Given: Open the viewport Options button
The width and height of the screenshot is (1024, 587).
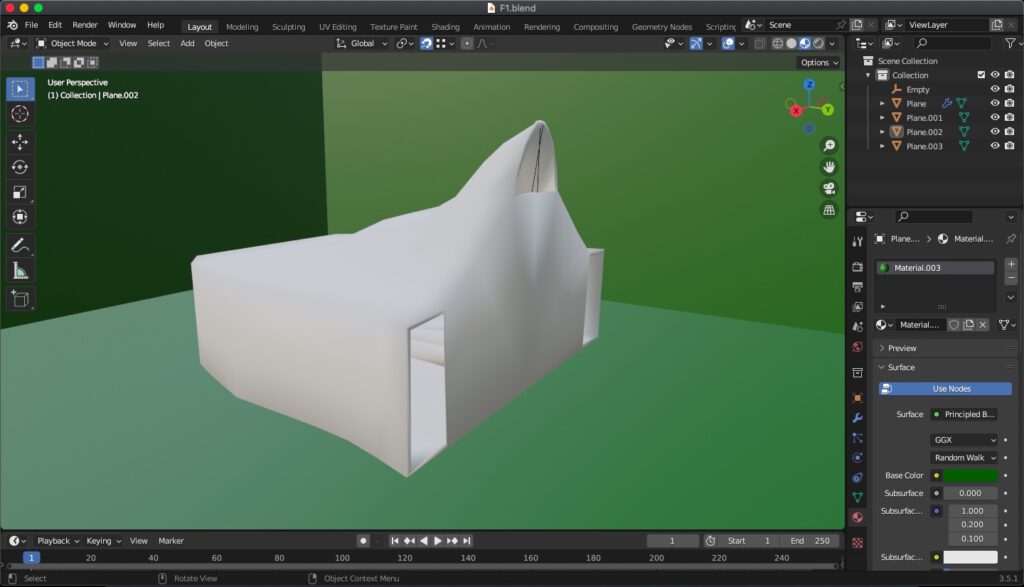Looking at the screenshot, I should [818, 63].
